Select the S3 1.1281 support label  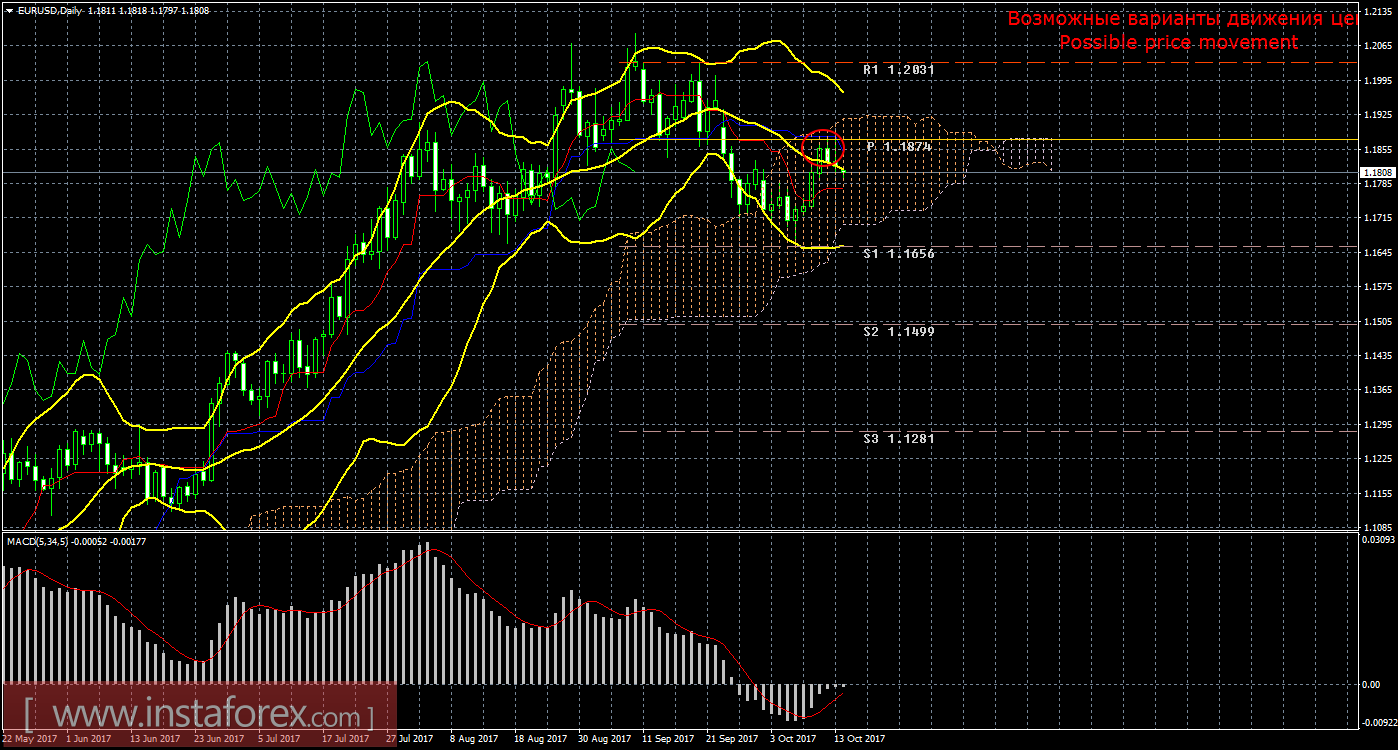point(898,437)
